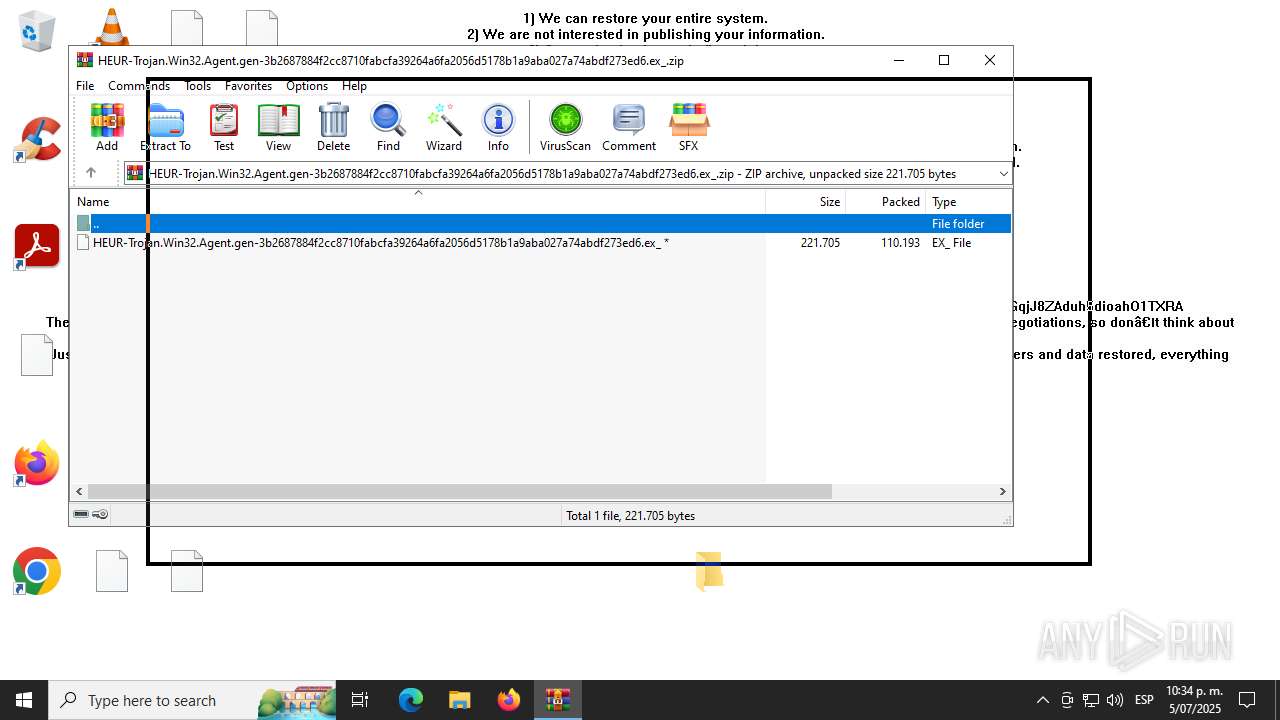Open the Firefox desktop shortcut
The height and width of the screenshot is (720, 1280).
[37, 464]
